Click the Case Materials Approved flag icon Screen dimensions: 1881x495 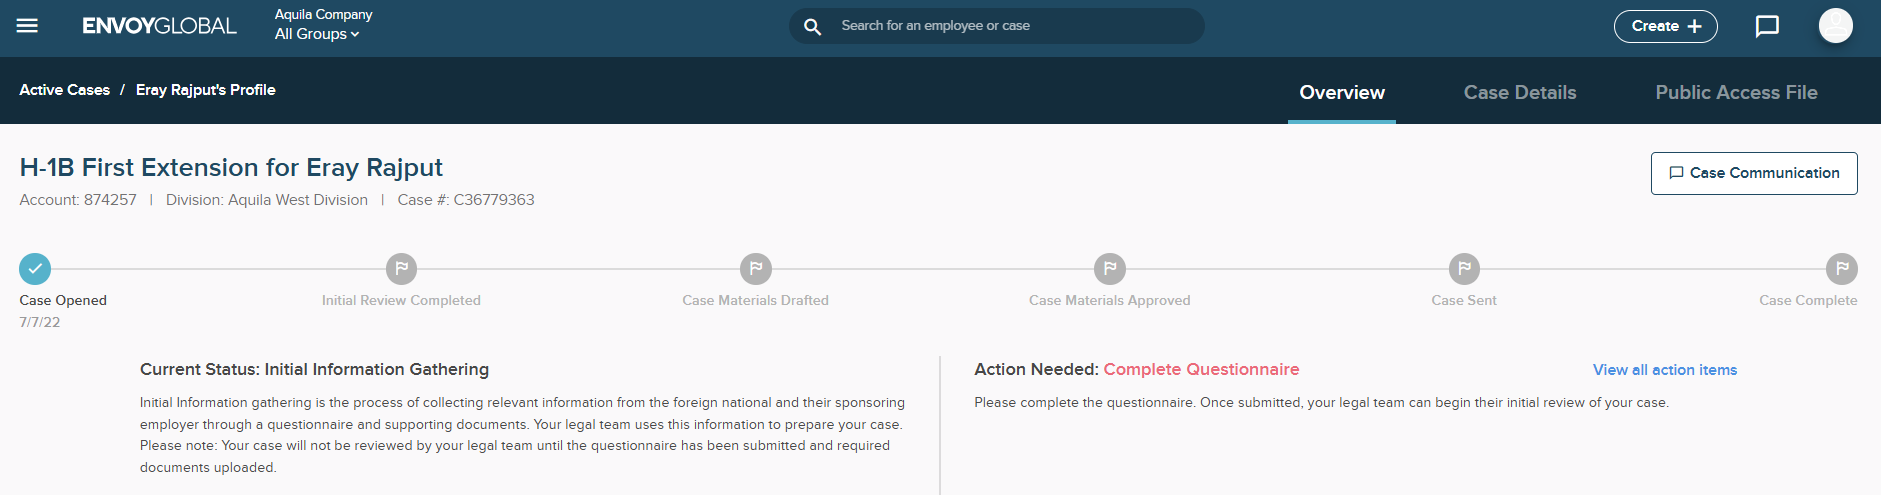1109,269
